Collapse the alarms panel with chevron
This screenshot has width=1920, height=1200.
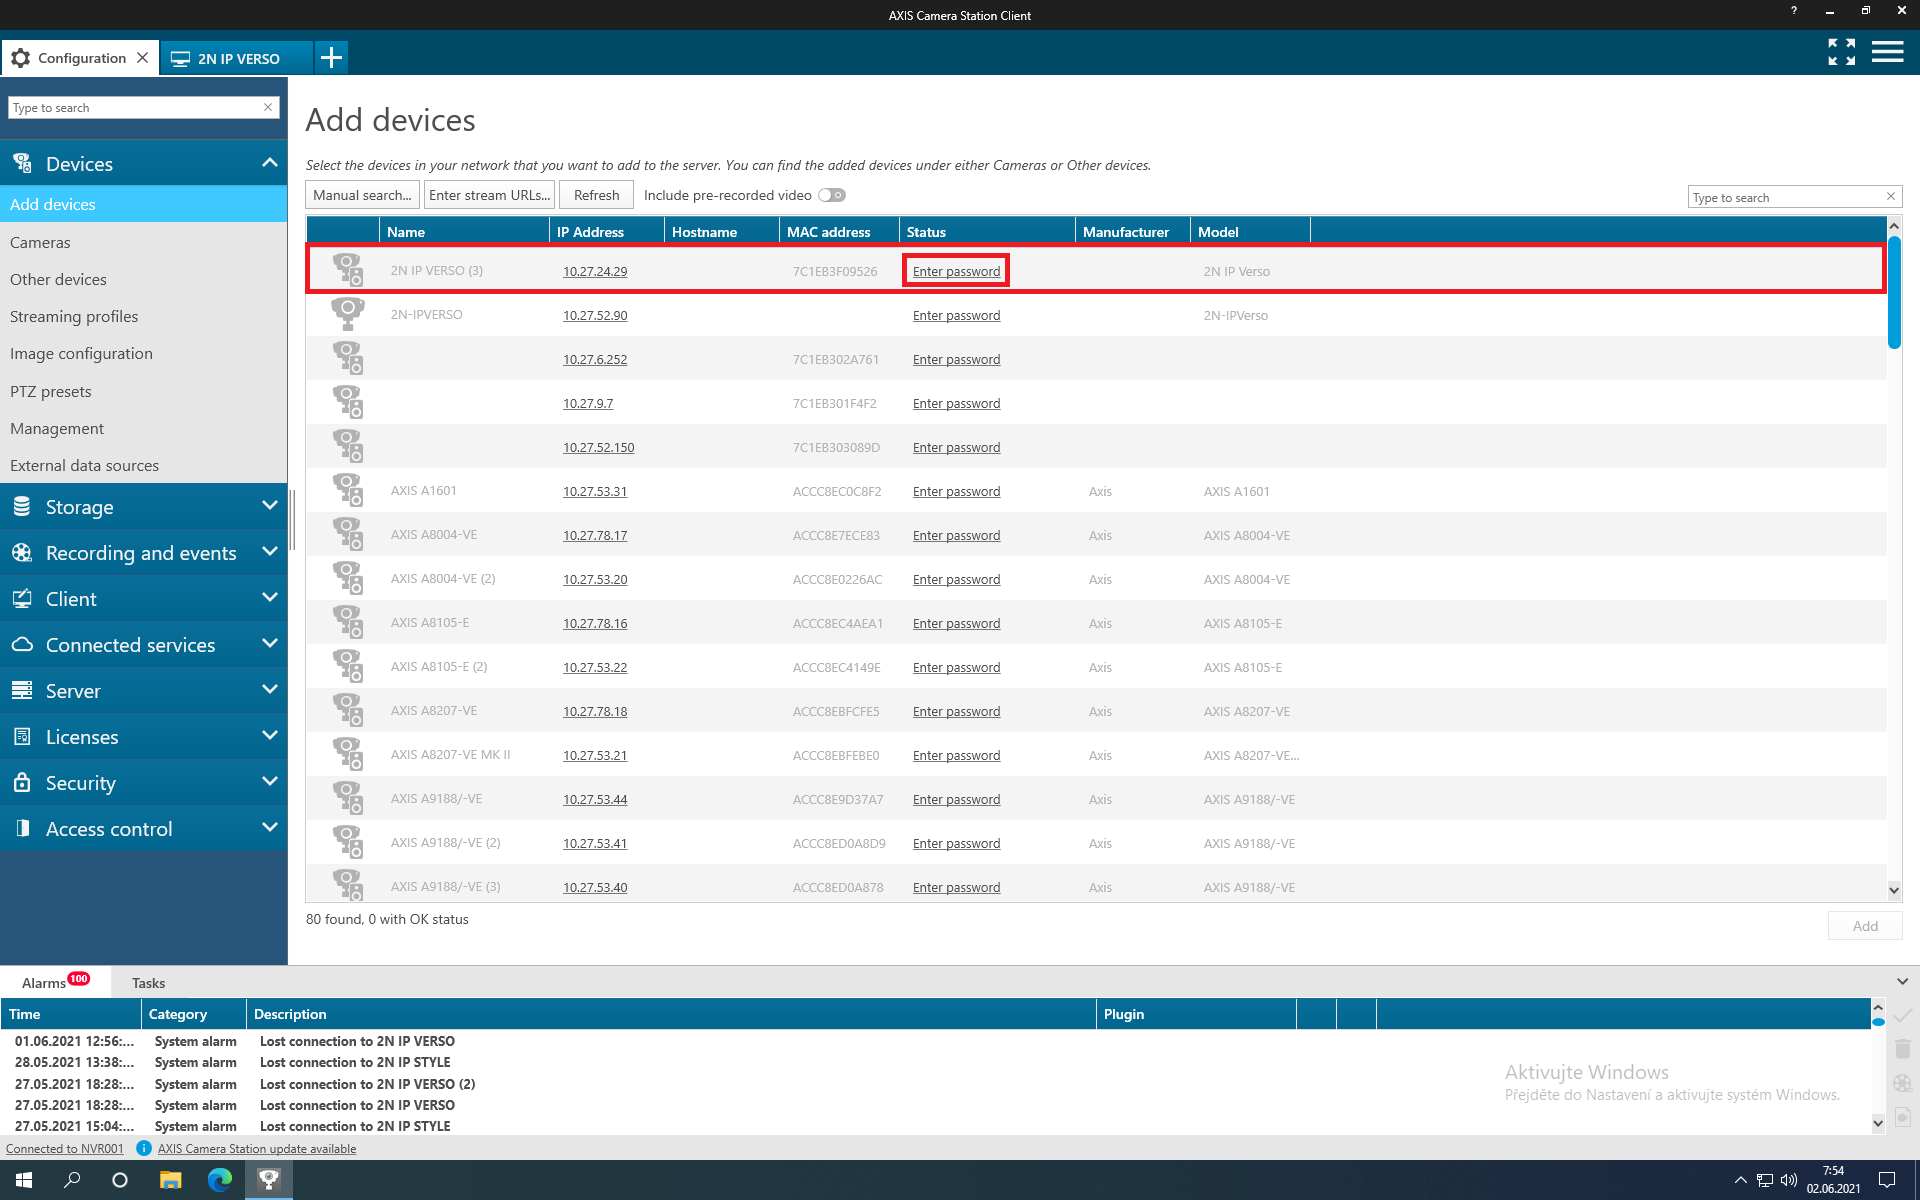pyautogui.click(x=1902, y=982)
